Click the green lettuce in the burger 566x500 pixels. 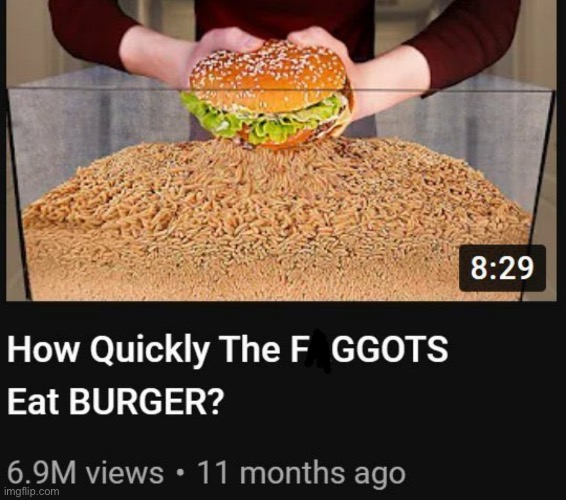point(260,119)
